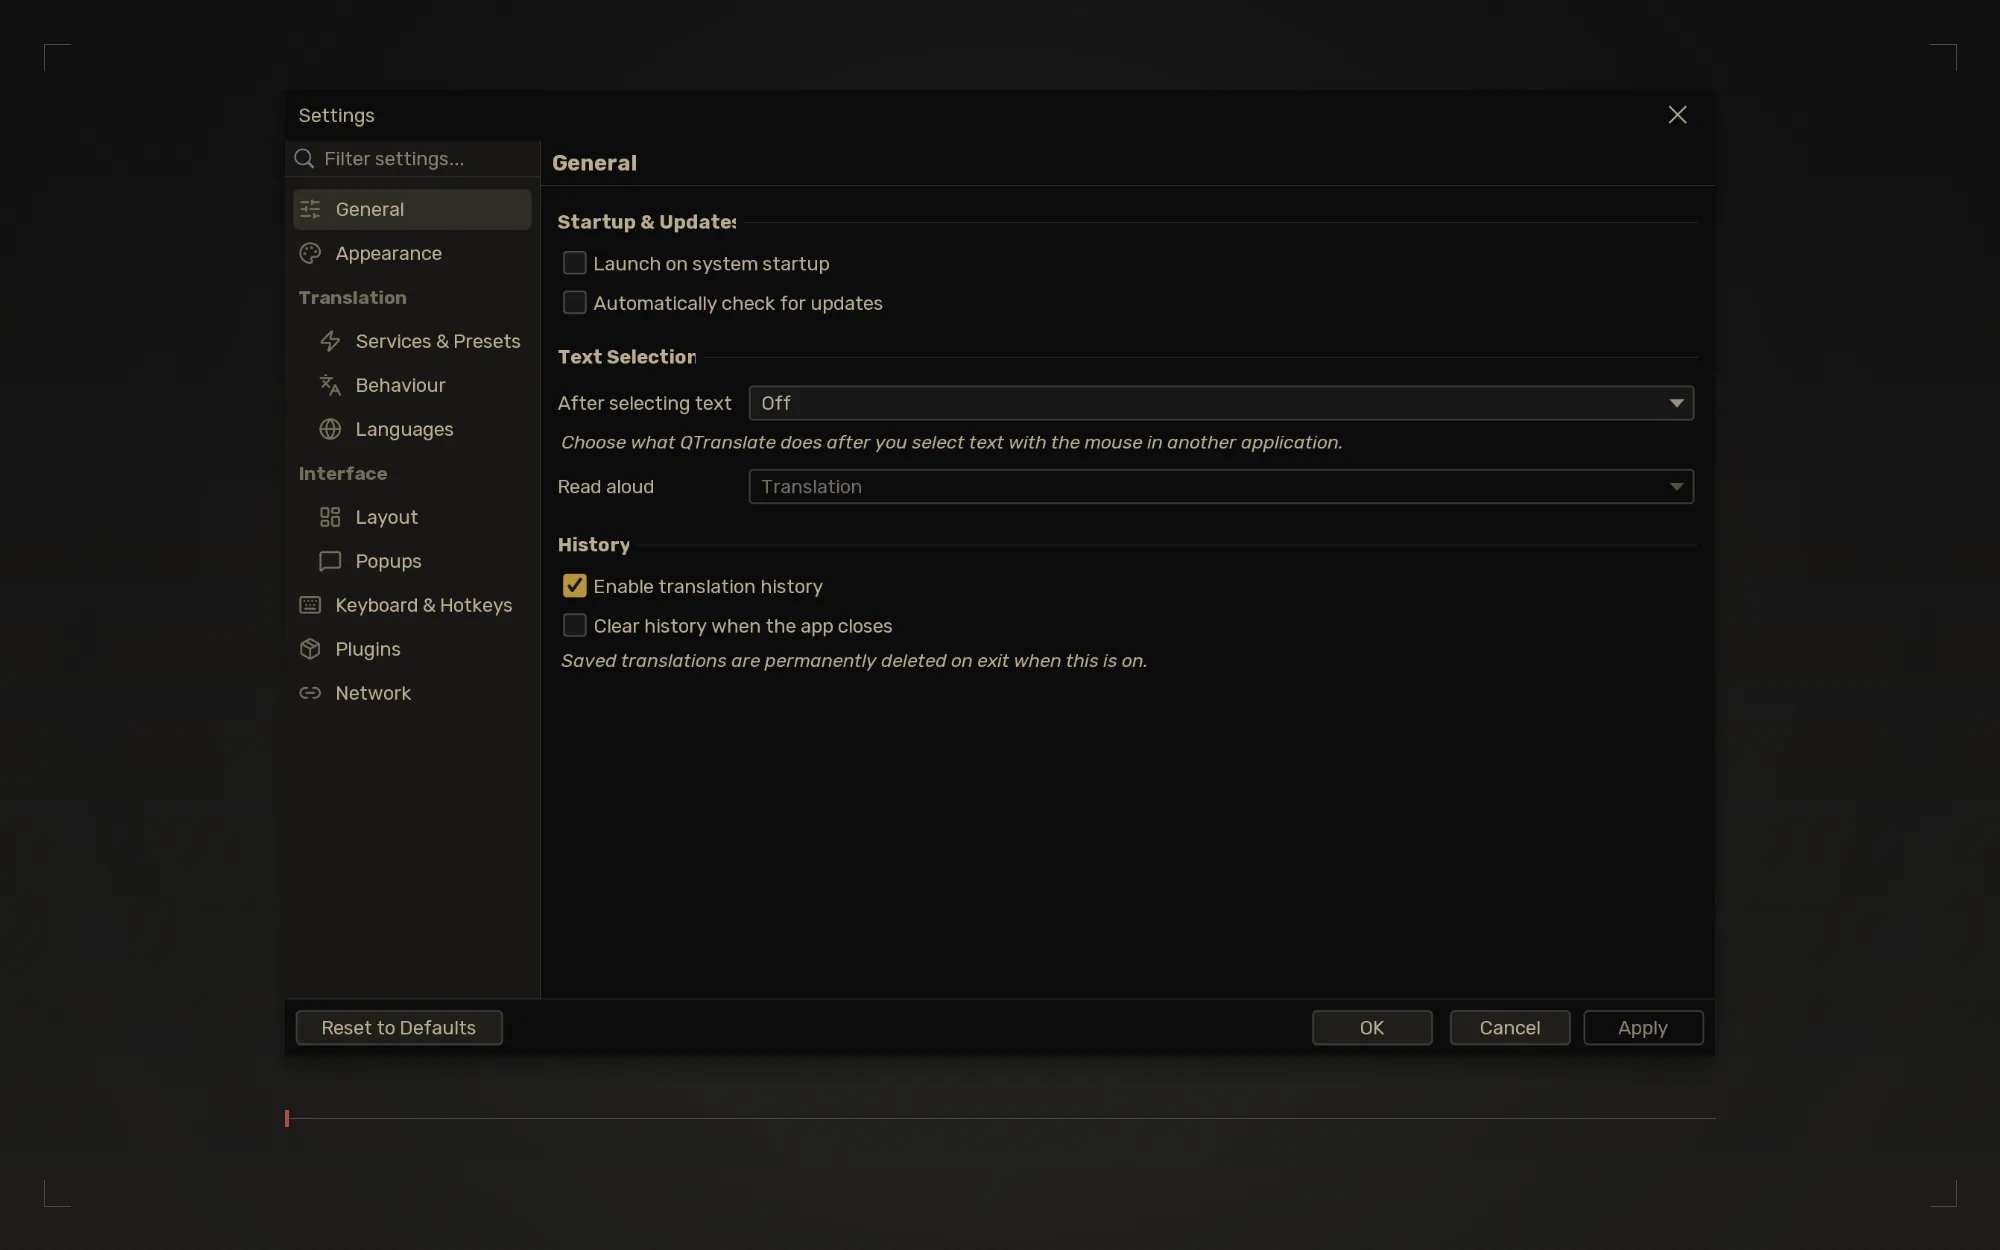The image size is (2000, 1250).
Task: Open Keyboard & Hotkeys settings
Action: 412,605
